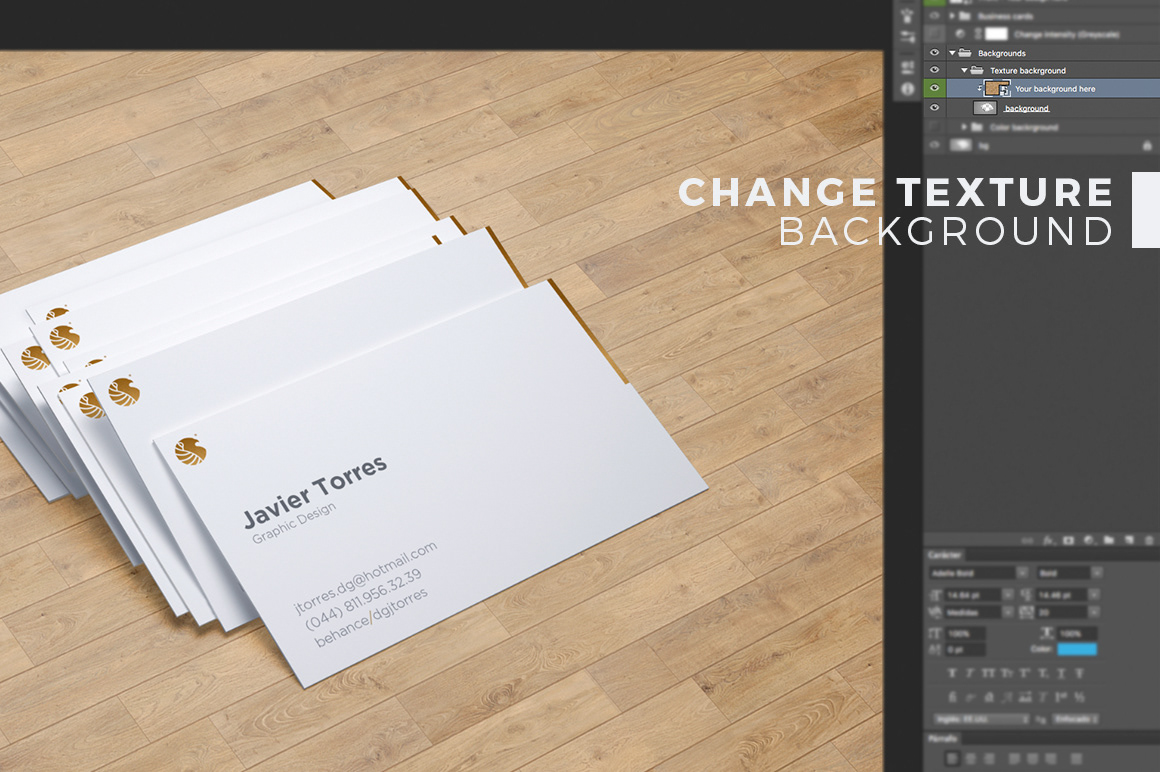
Task: Create a new layer
Action: (x=1129, y=541)
